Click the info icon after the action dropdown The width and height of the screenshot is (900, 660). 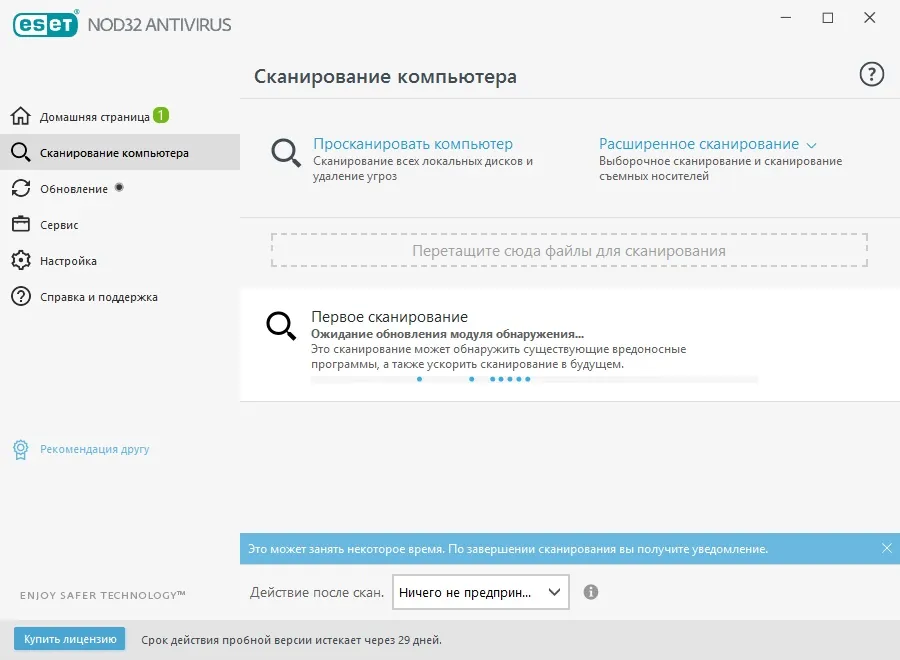pos(591,592)
